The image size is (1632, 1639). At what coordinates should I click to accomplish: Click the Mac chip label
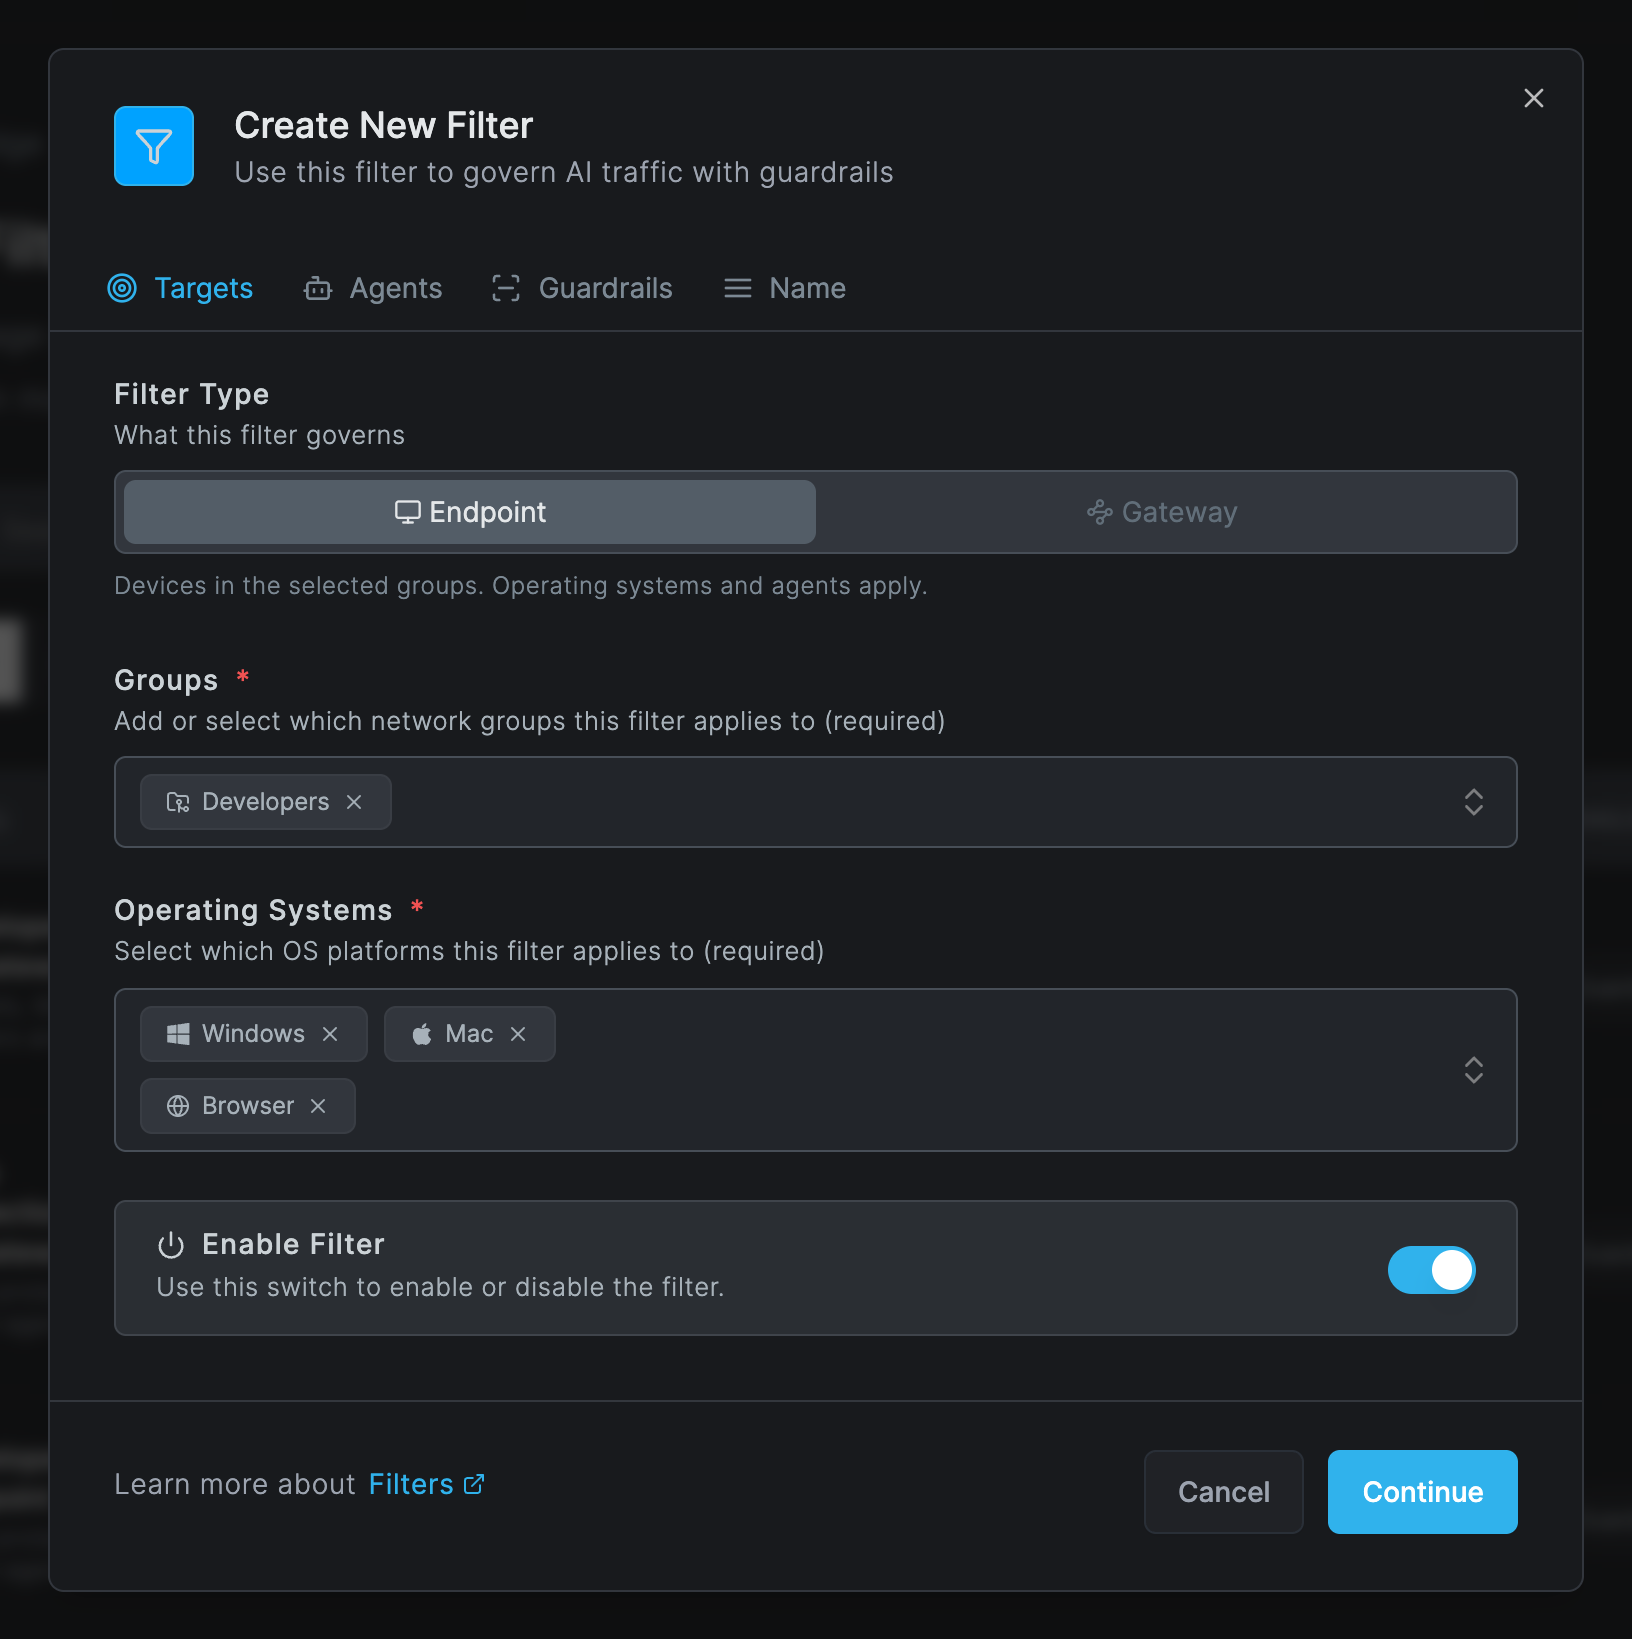(x=469, y=1034)
